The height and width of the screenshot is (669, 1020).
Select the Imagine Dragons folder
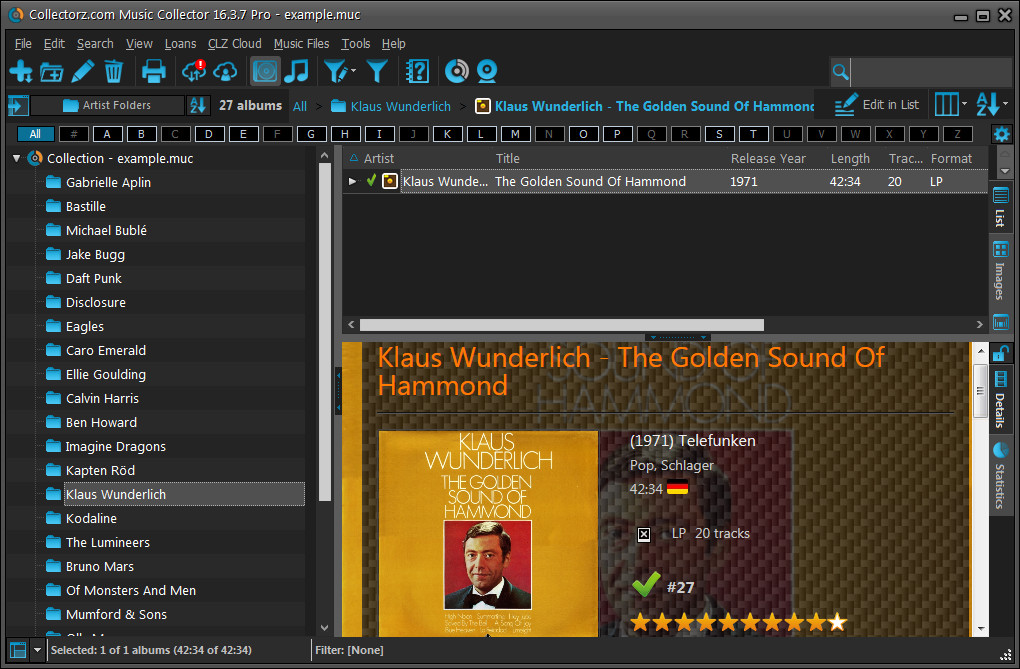click(116, 446)
